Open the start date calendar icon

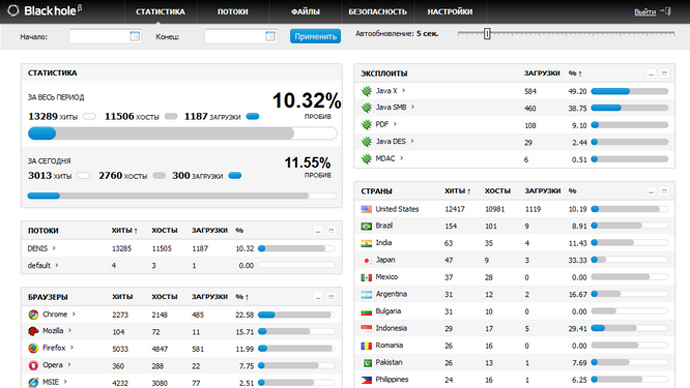click(x=135, y=36)
